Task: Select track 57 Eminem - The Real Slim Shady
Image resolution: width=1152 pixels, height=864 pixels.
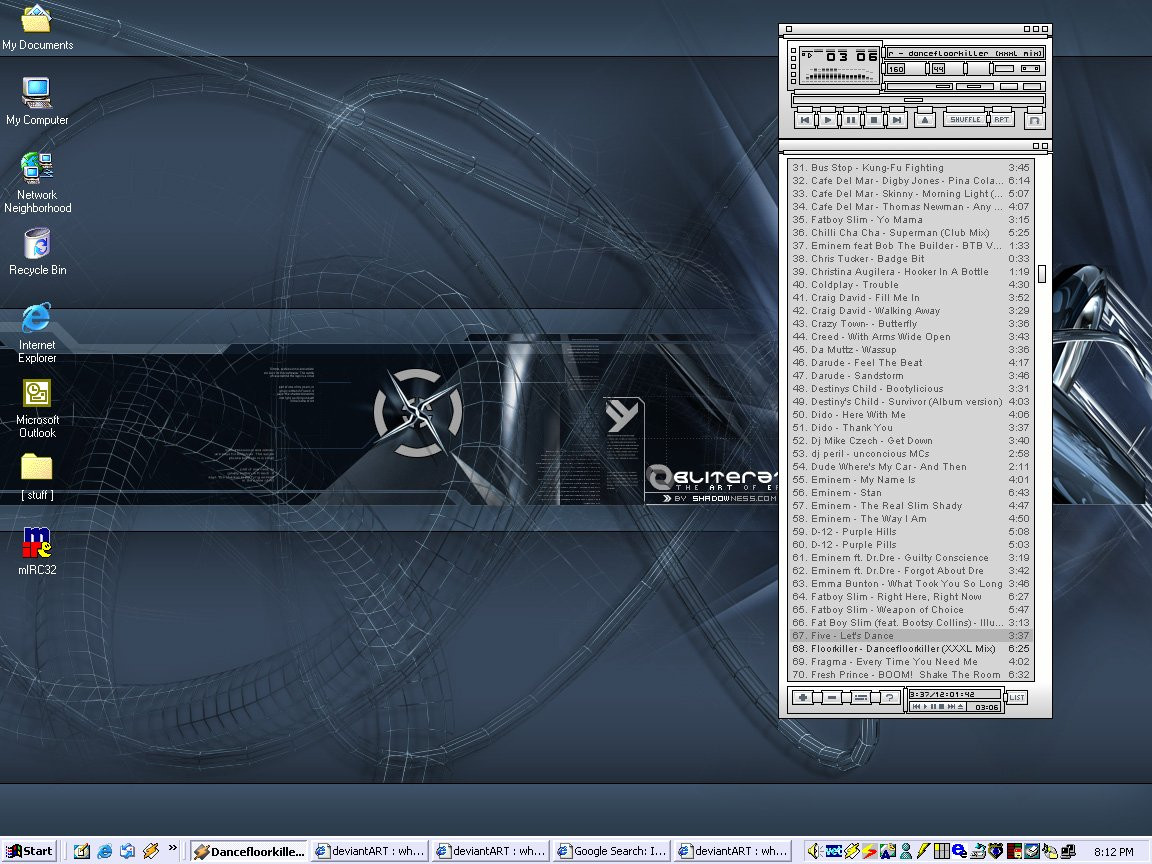Action: 910,505
